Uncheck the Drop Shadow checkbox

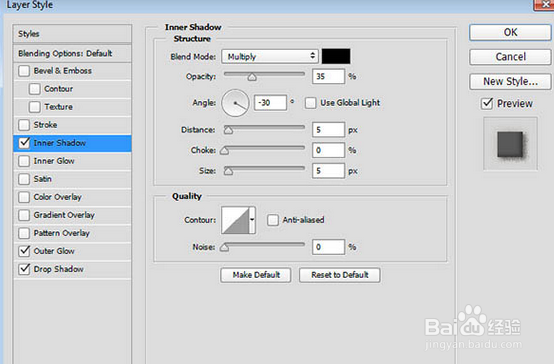pyautogui.click(x=24, y=269)
